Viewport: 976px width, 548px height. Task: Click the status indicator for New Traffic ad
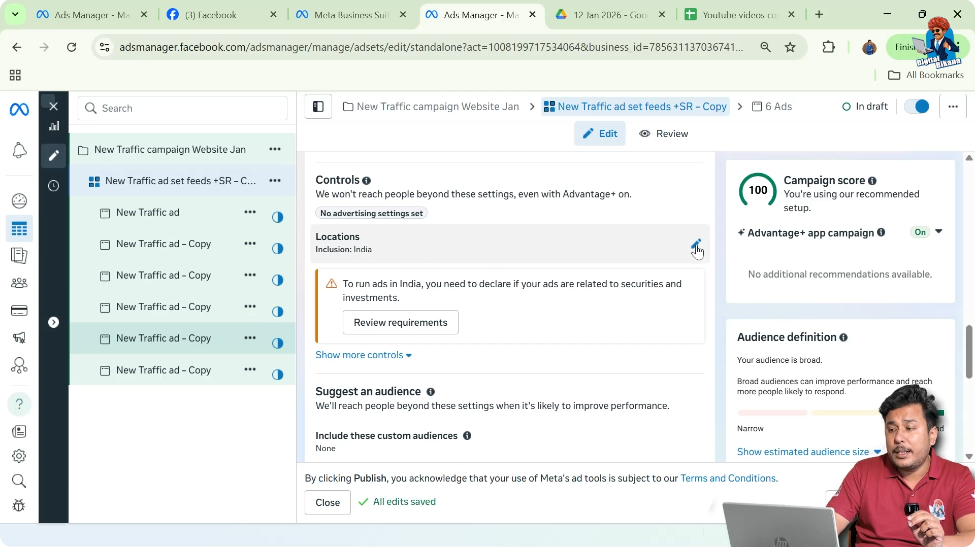(278, 217)
